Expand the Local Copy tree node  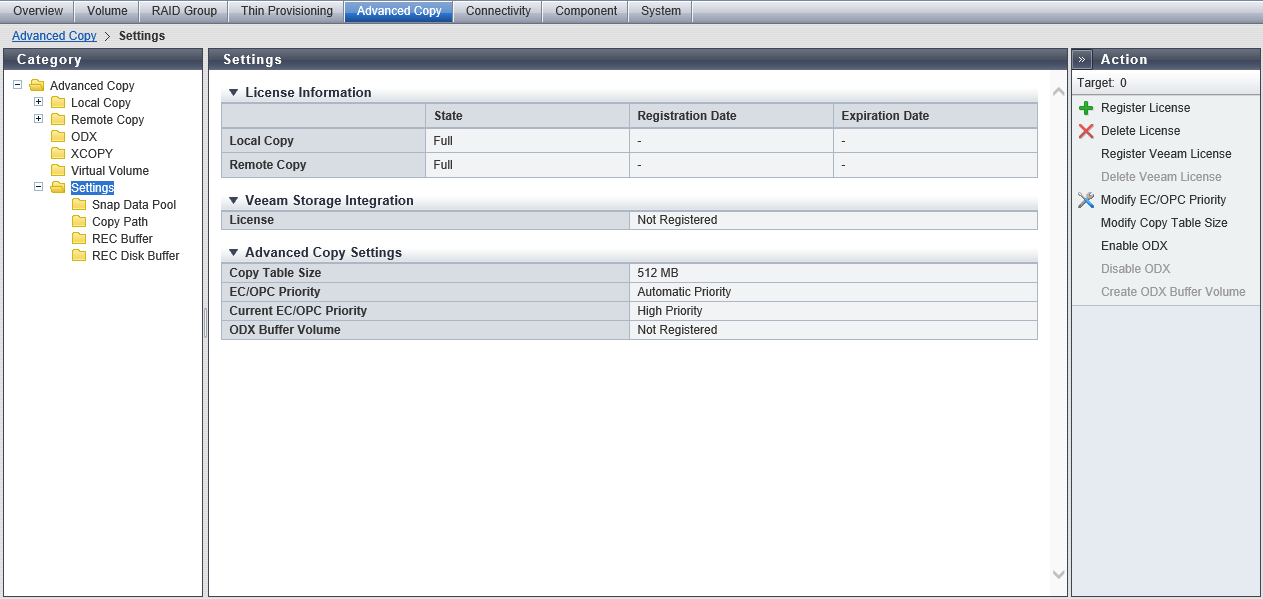38,102
